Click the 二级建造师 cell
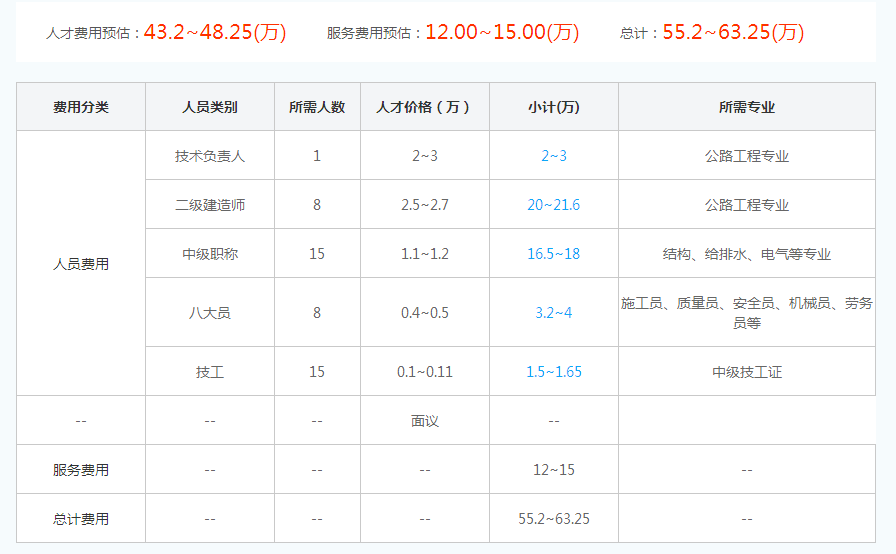The image size is (896, 554). (x=210, y=205)
